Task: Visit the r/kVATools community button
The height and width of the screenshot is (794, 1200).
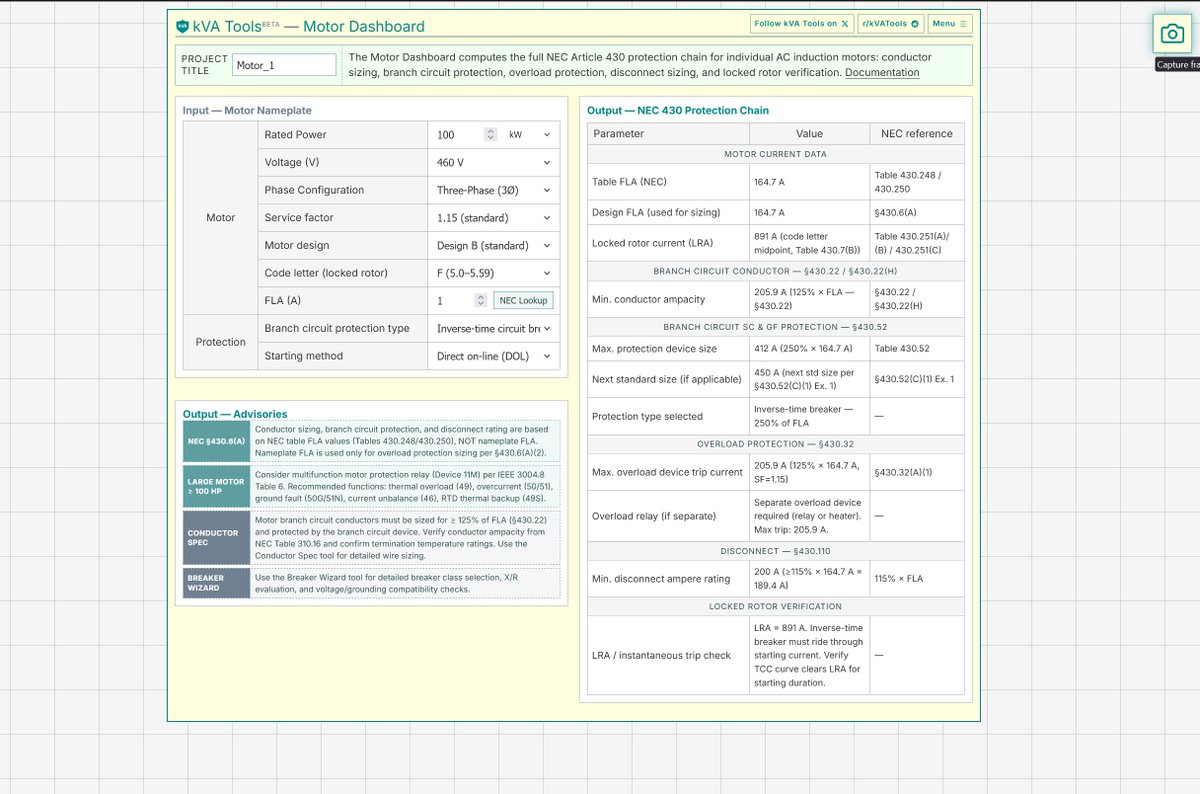Action: 890,24
